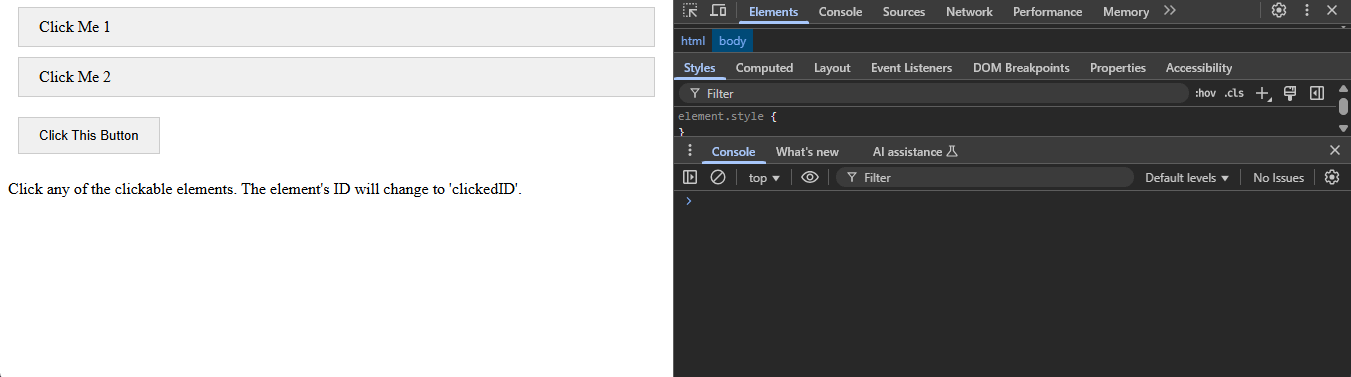Show the console sidebar icon
The width and height of the screenshot is (1351, 377).
tap(690, 177)
